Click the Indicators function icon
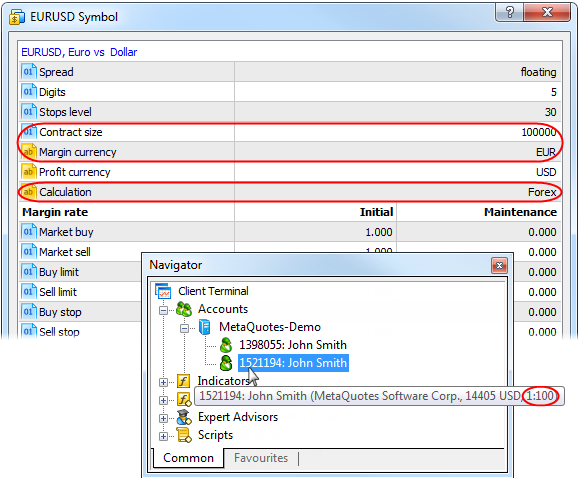This screenshot has height=478, width=580. pyautogui.click(x=183, y=381)
